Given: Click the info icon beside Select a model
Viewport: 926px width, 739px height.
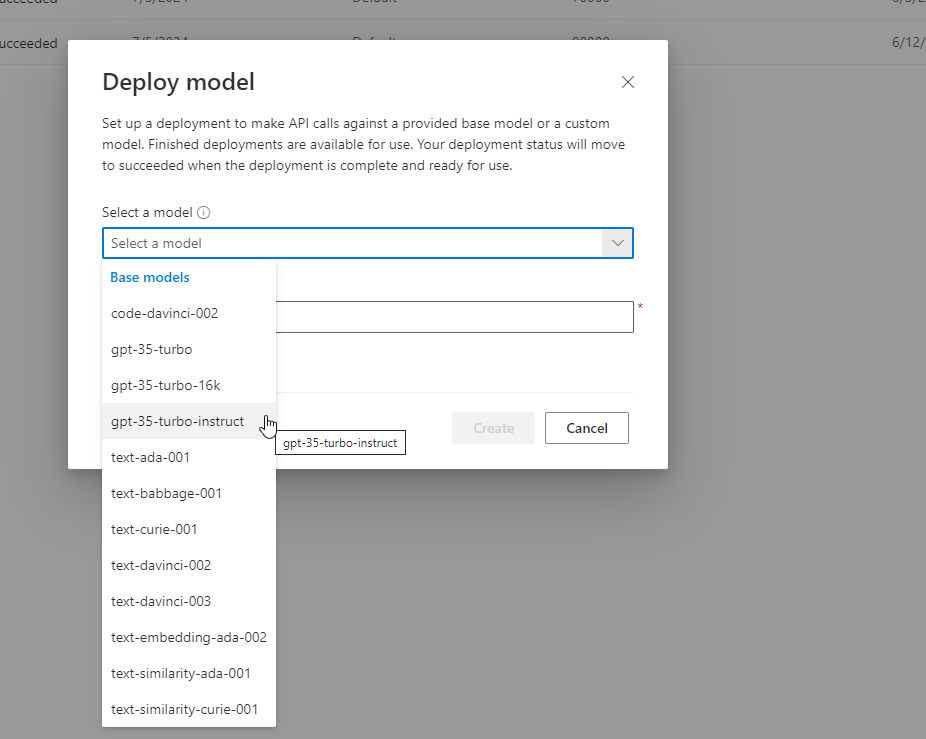Looking at the screenshot, I should click(204, 213).
